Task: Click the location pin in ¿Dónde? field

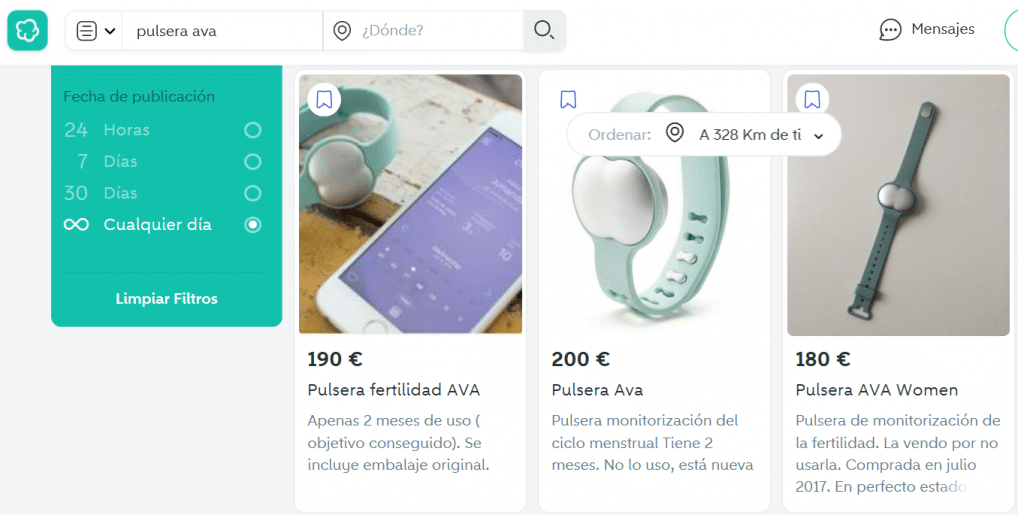Action: click(x=342, y=31)
